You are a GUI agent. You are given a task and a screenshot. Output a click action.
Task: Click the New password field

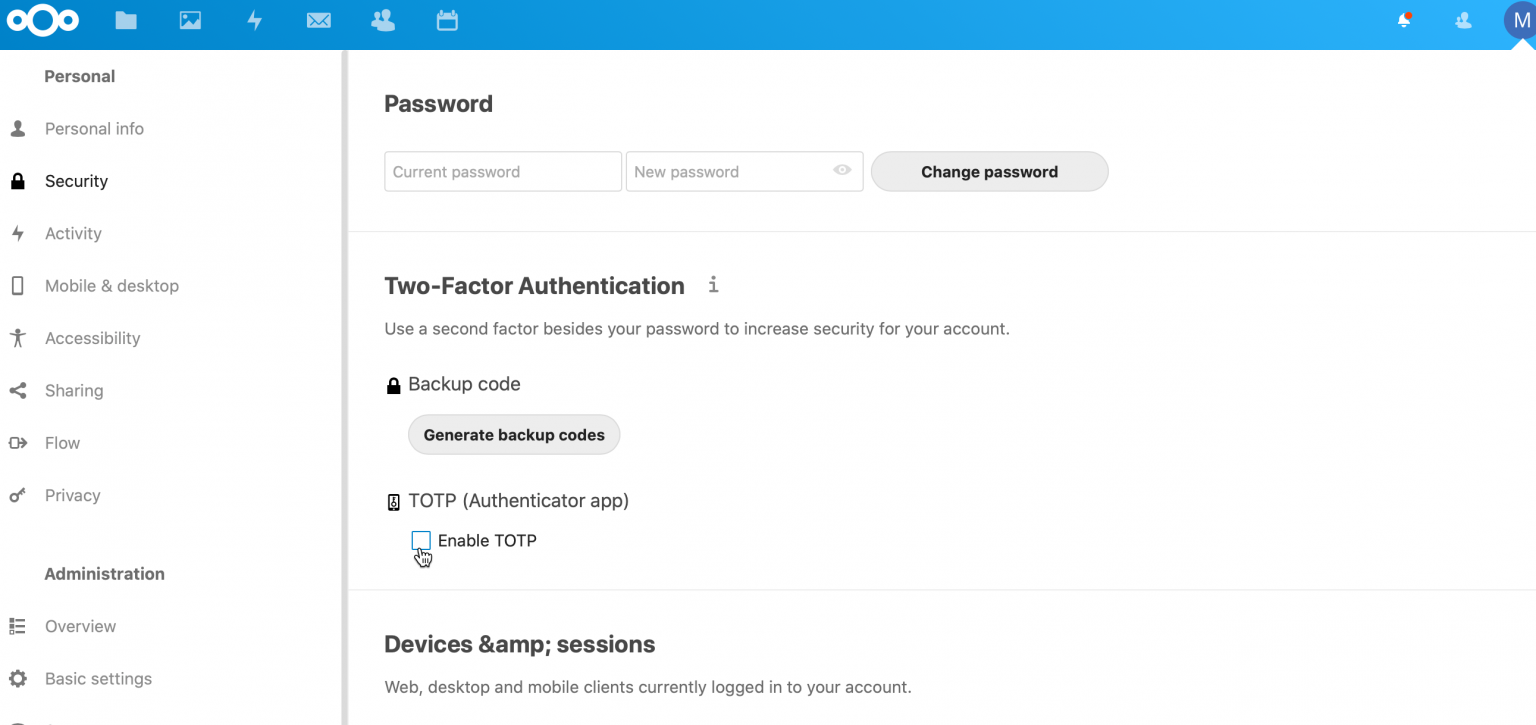click(730, 171)
